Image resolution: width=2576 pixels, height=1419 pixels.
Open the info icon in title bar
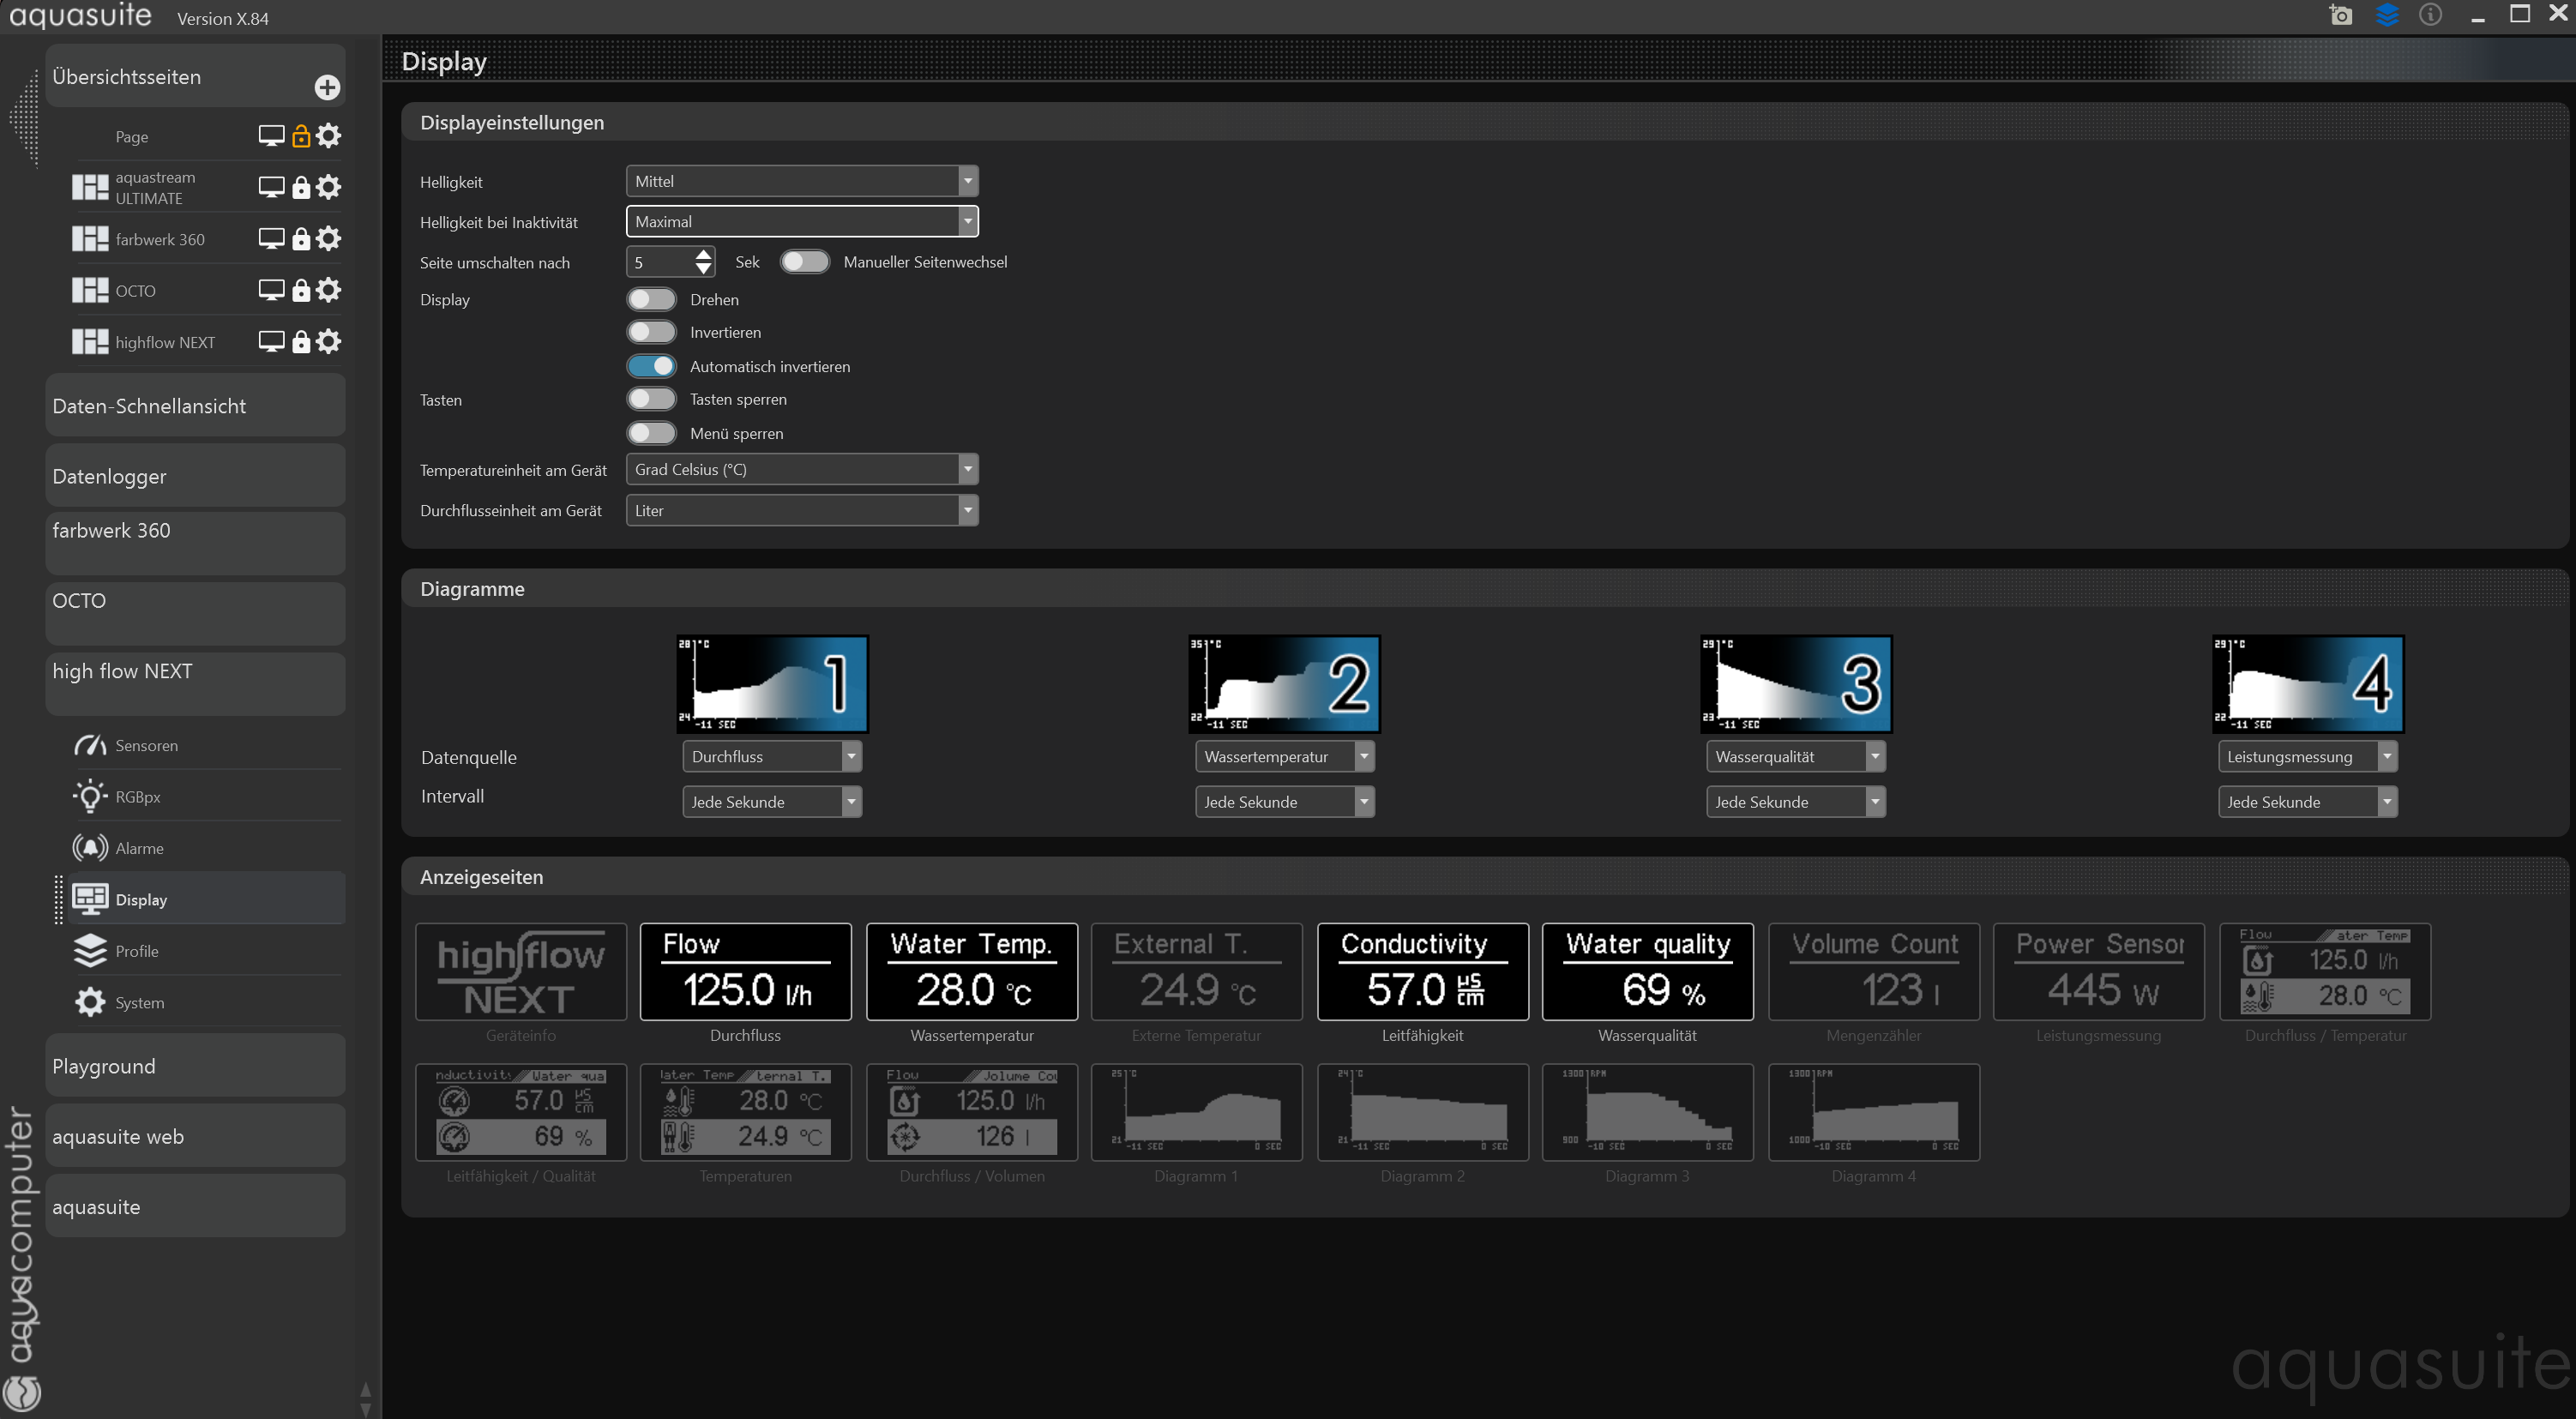click(x=2431, y=15)
